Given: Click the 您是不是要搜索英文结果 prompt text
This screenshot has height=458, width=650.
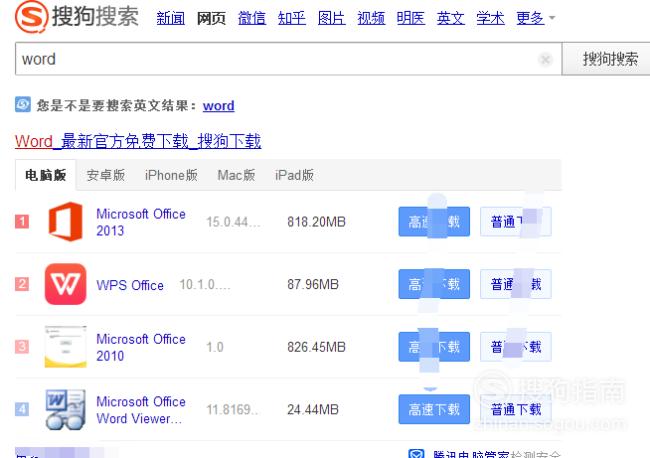Looking at the screenshot, I should (x=117, y=105).
